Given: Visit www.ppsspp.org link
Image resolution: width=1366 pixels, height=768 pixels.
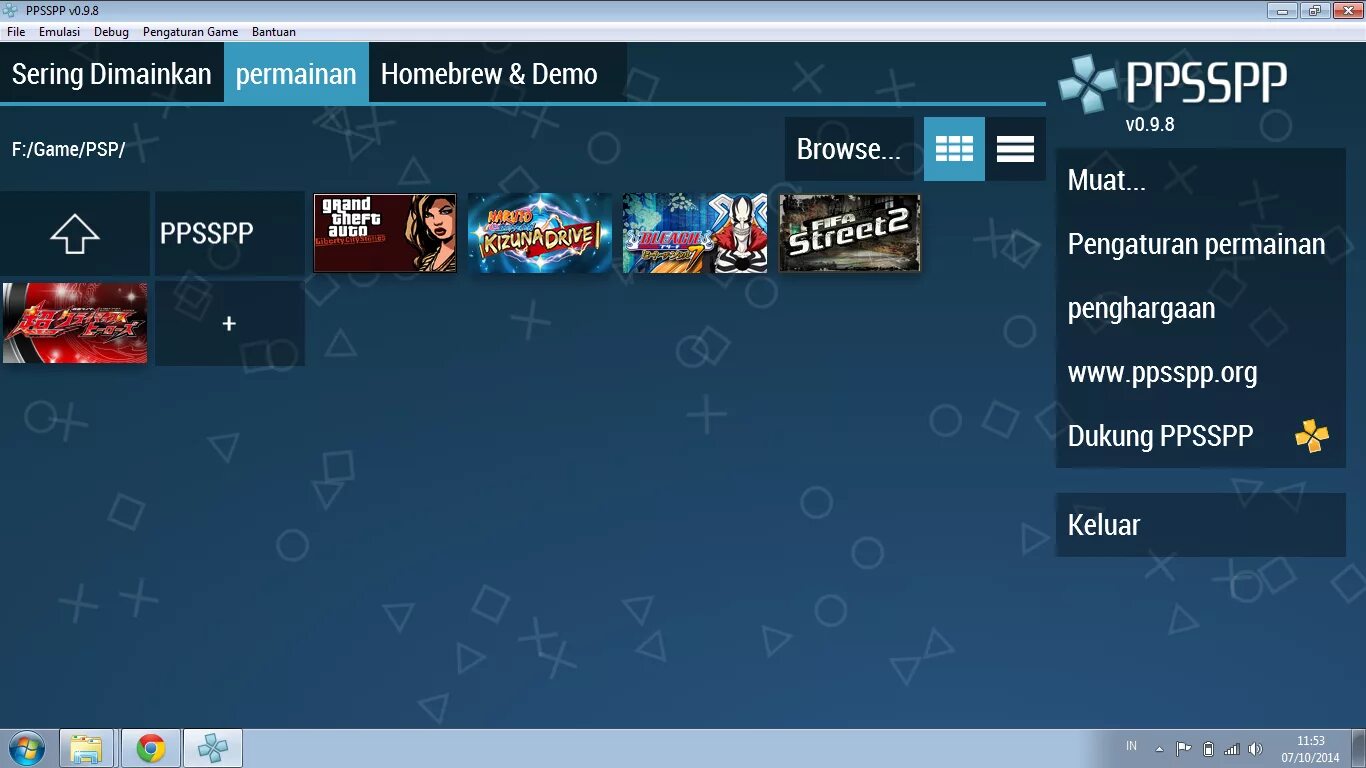Looking at the screenshot, I should (1200, 372).
